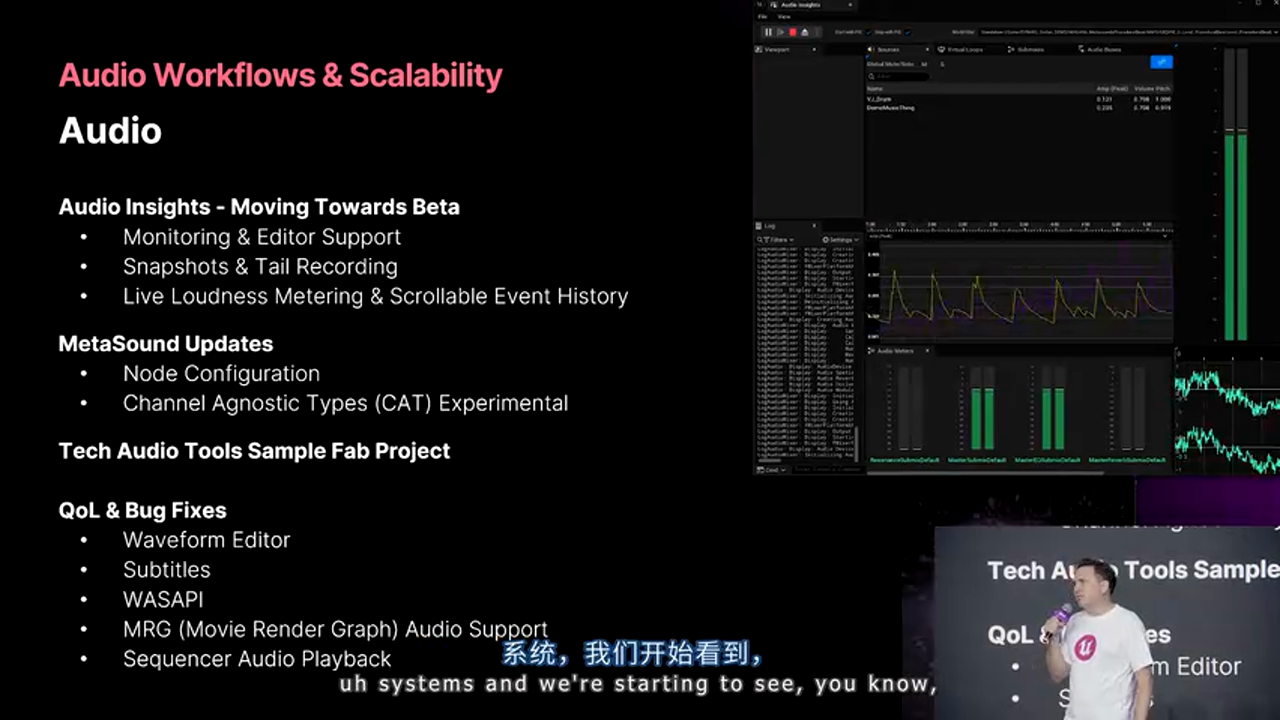1280x720 pixels.
Task: Open the Log Settings dropdown
Action: 839,240
